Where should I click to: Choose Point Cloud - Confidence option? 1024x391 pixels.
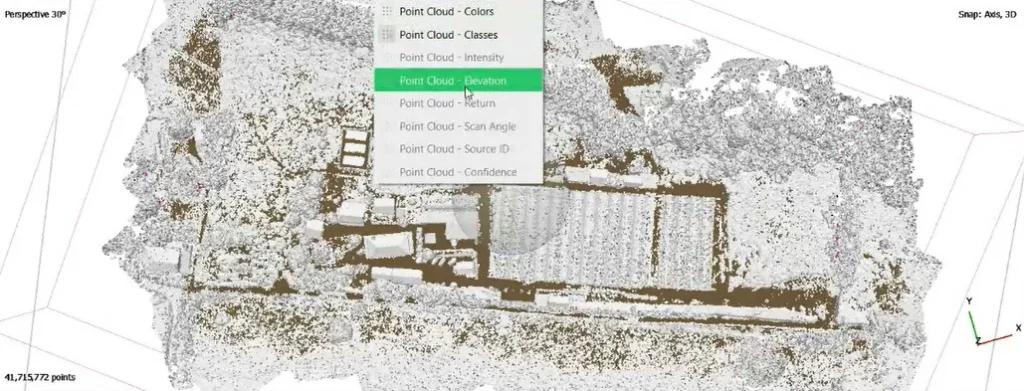coord(458,172)
